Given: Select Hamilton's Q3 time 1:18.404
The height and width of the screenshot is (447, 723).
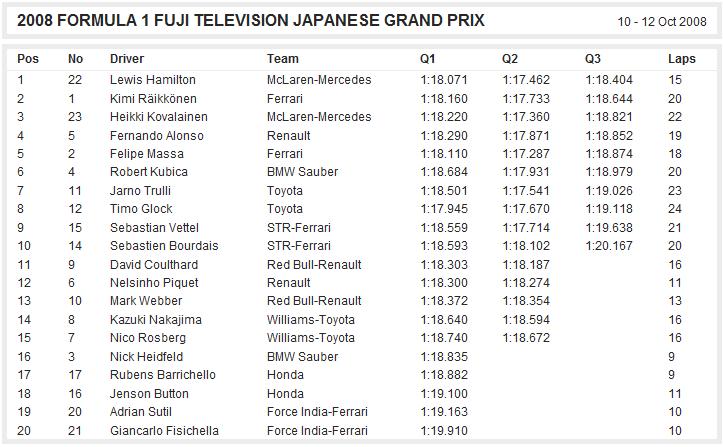Looking at the screenshot, I should coord(609,80).
